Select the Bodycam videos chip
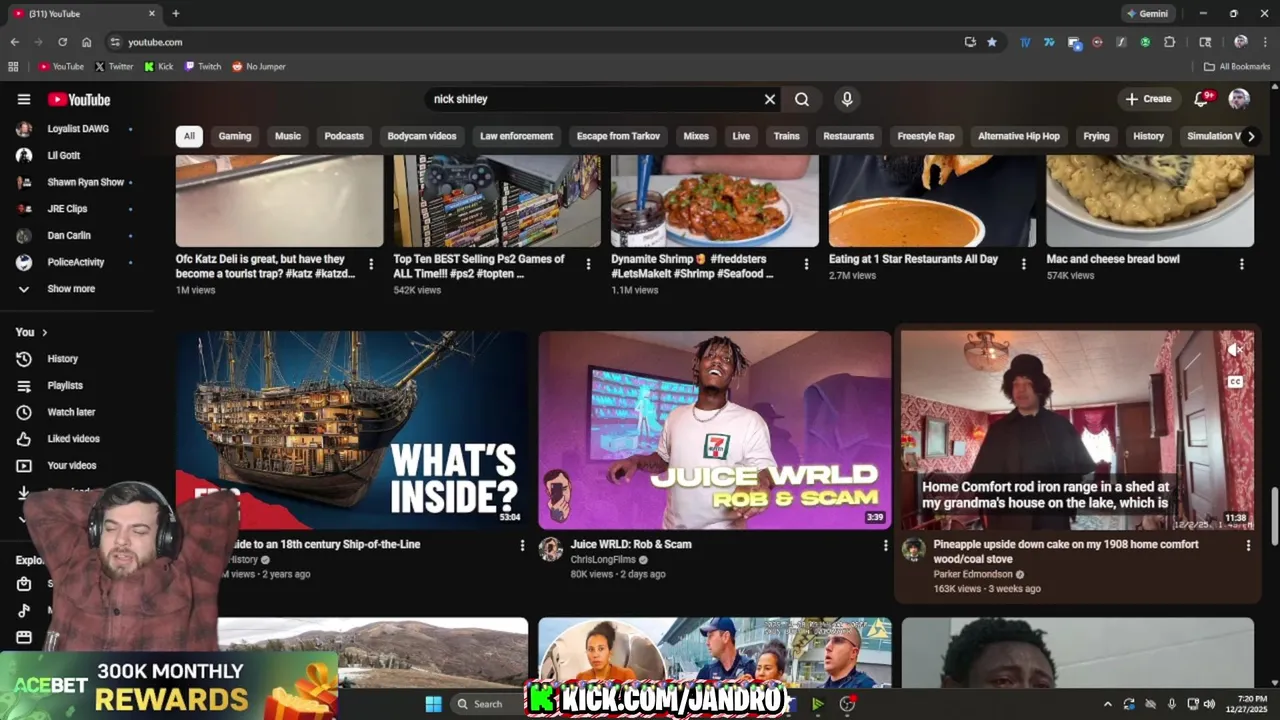The height and width of the screenshot is (720, 1280). (422, 136)
